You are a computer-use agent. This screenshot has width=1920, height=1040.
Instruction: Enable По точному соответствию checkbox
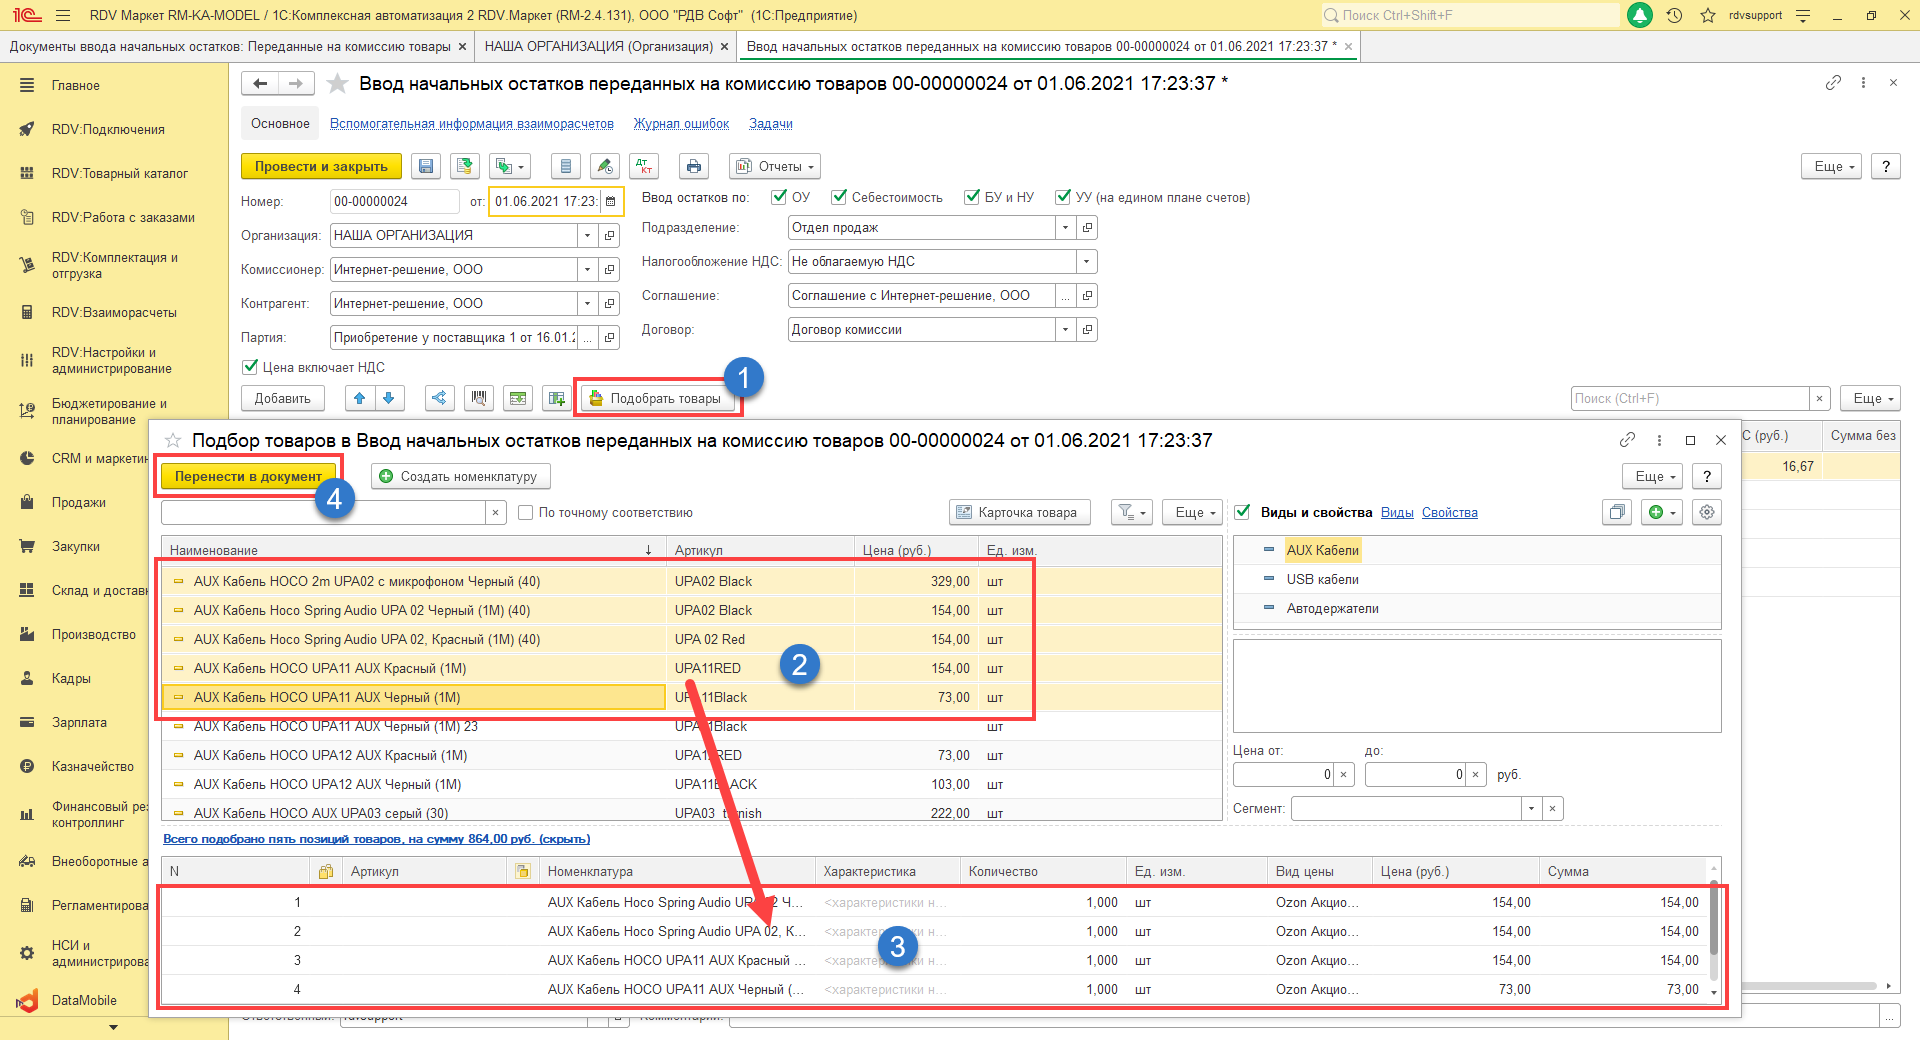(526, 512)
